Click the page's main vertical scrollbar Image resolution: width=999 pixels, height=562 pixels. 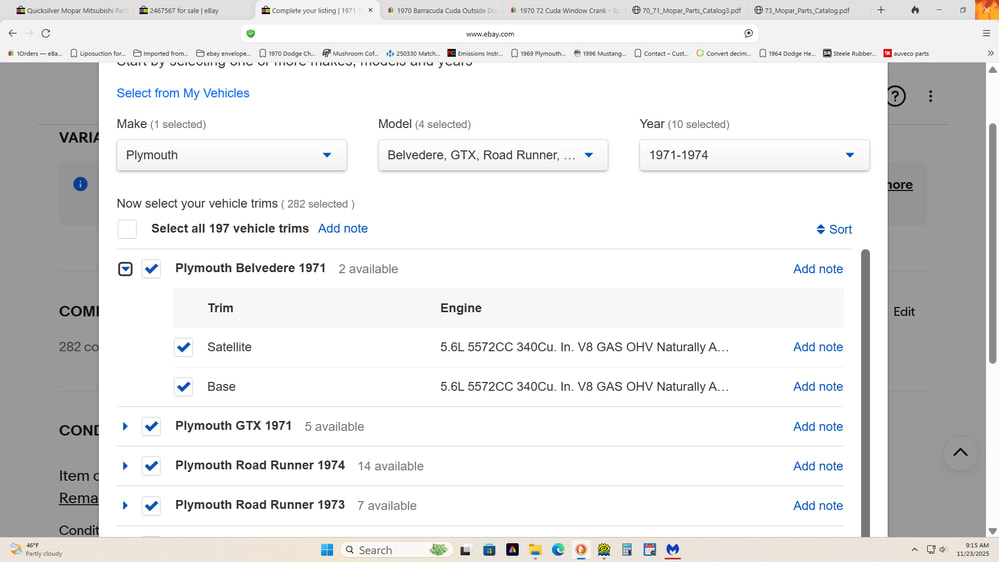[x=992, y=244]
